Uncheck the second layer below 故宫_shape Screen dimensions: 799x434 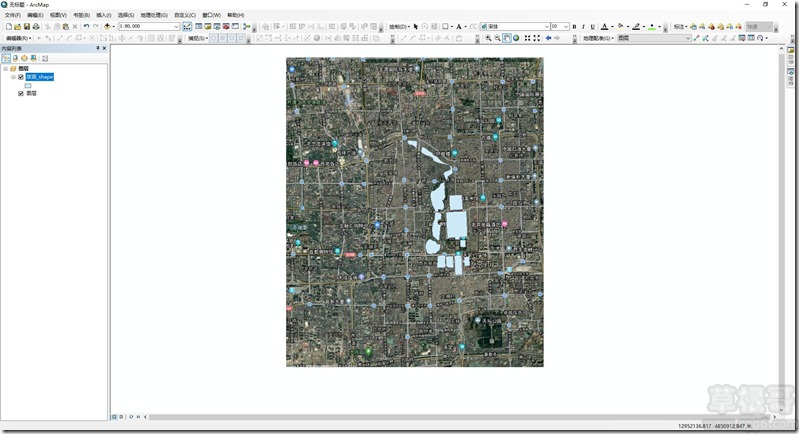[x=21, y=94]
